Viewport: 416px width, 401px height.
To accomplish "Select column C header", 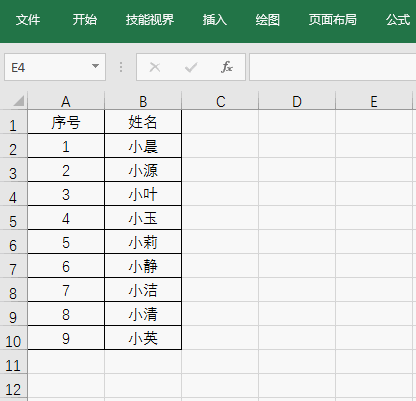I will click(x=220, y=101).
